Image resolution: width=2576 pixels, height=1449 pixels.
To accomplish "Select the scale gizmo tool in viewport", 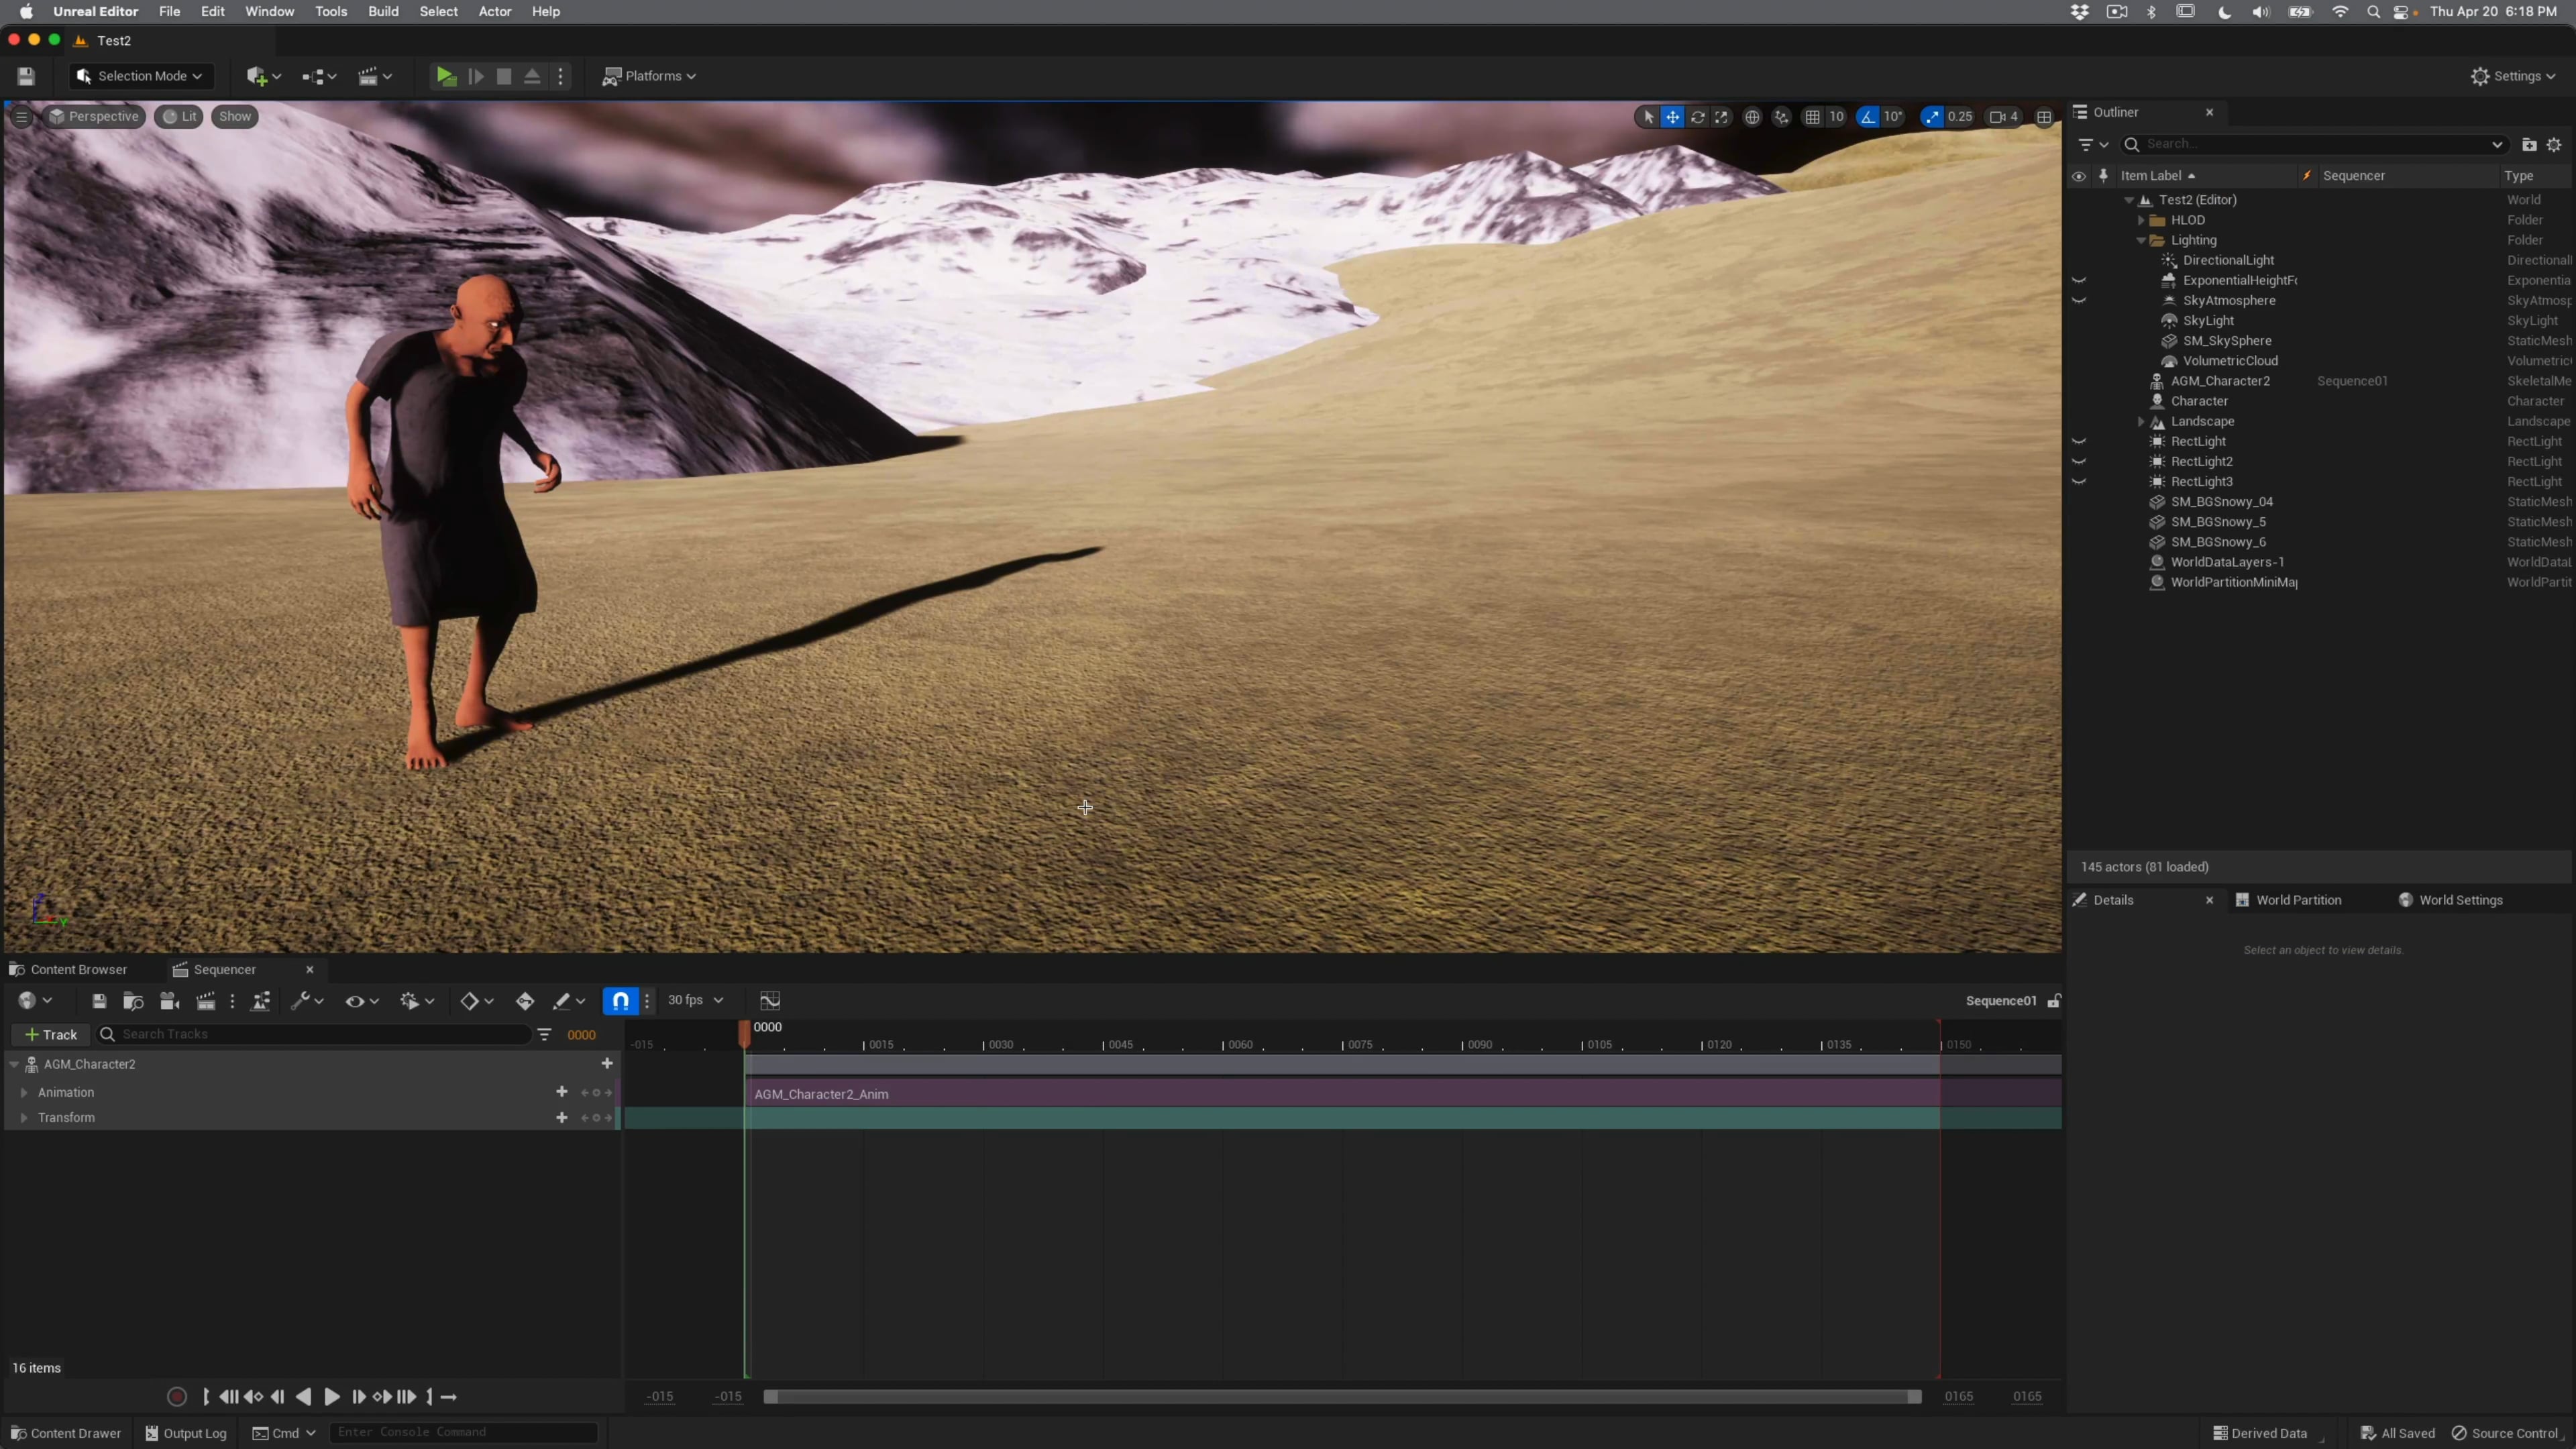I will 1721,117.
